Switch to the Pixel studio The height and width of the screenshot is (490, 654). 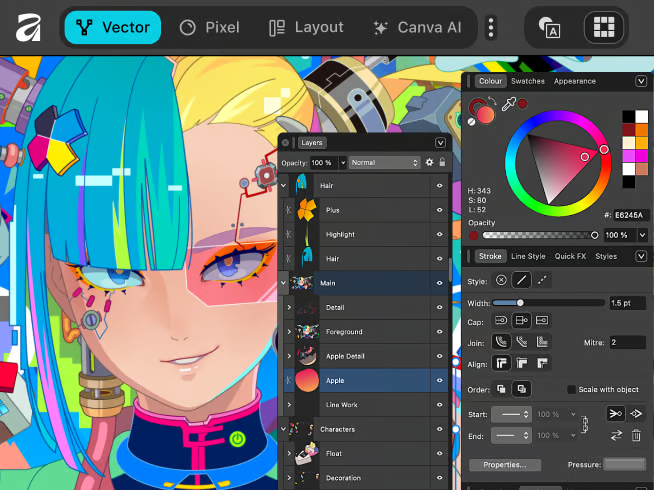[209, 27]
